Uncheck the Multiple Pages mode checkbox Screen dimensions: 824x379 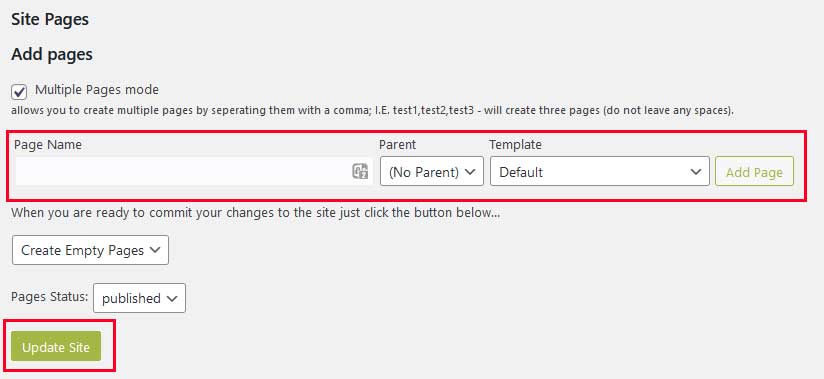click(19, 92)
